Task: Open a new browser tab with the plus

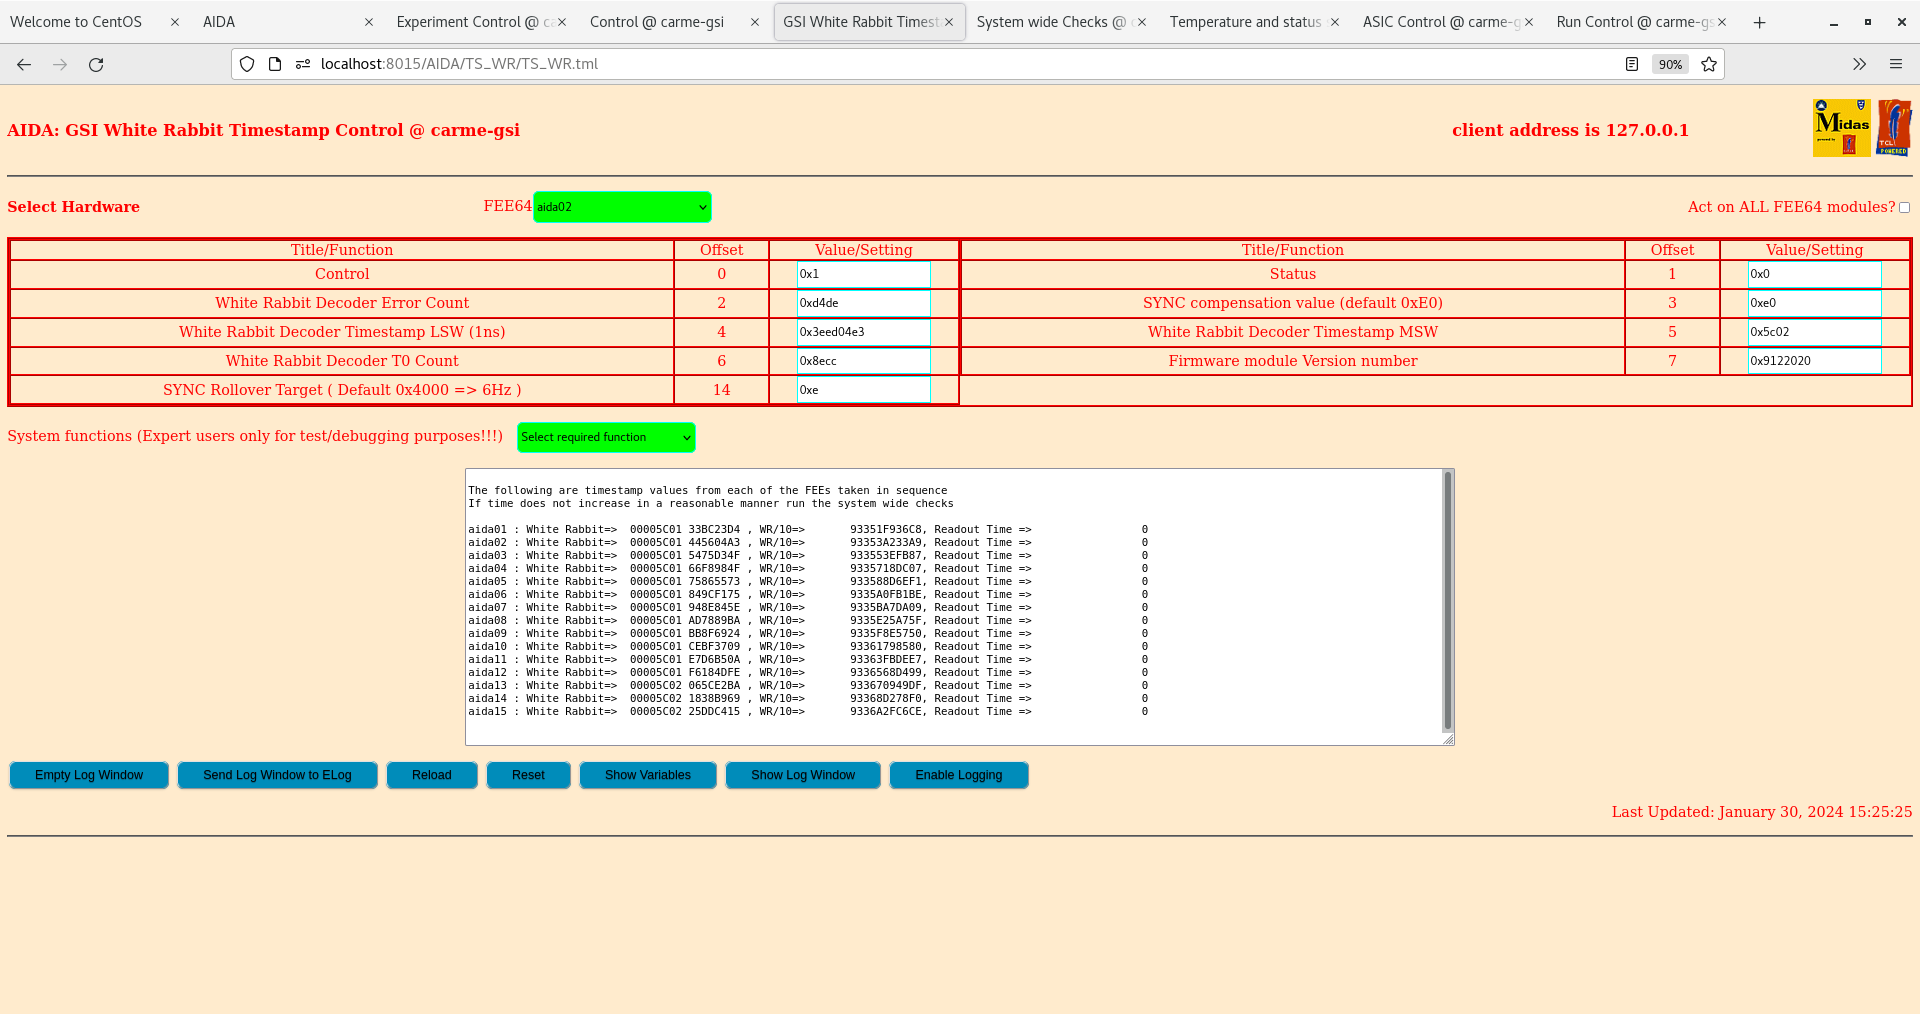Action: point(1759,21)
